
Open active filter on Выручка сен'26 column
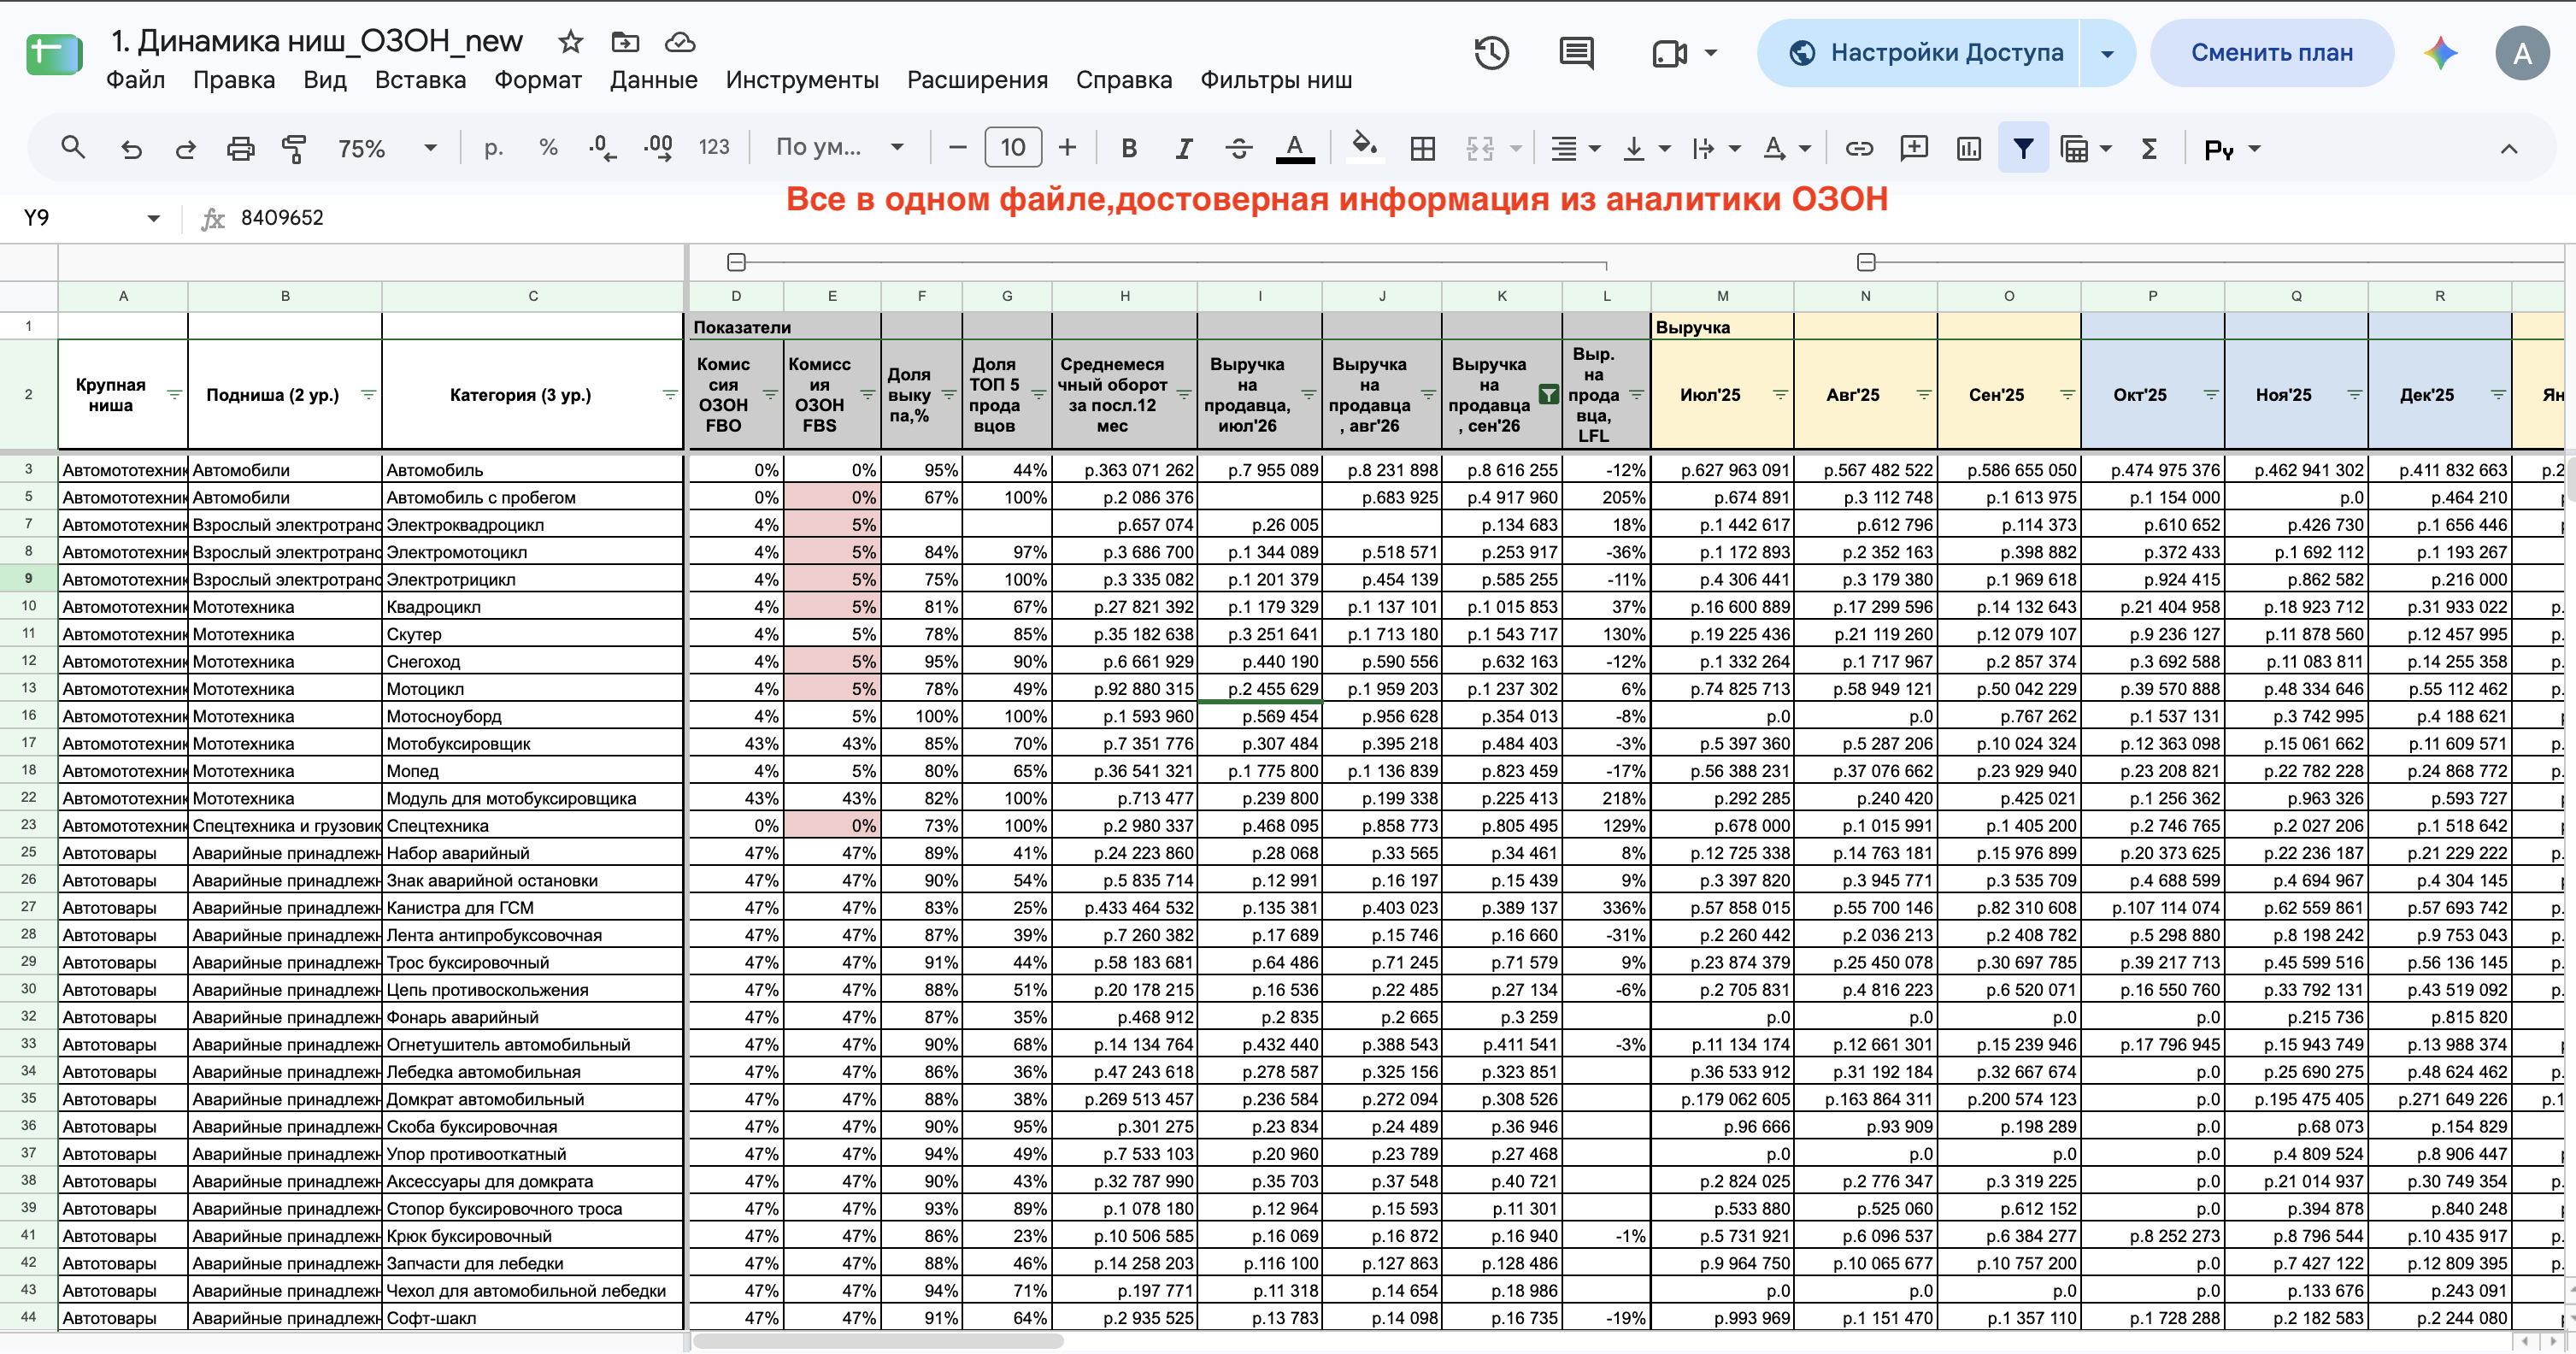pos(1548,395)
